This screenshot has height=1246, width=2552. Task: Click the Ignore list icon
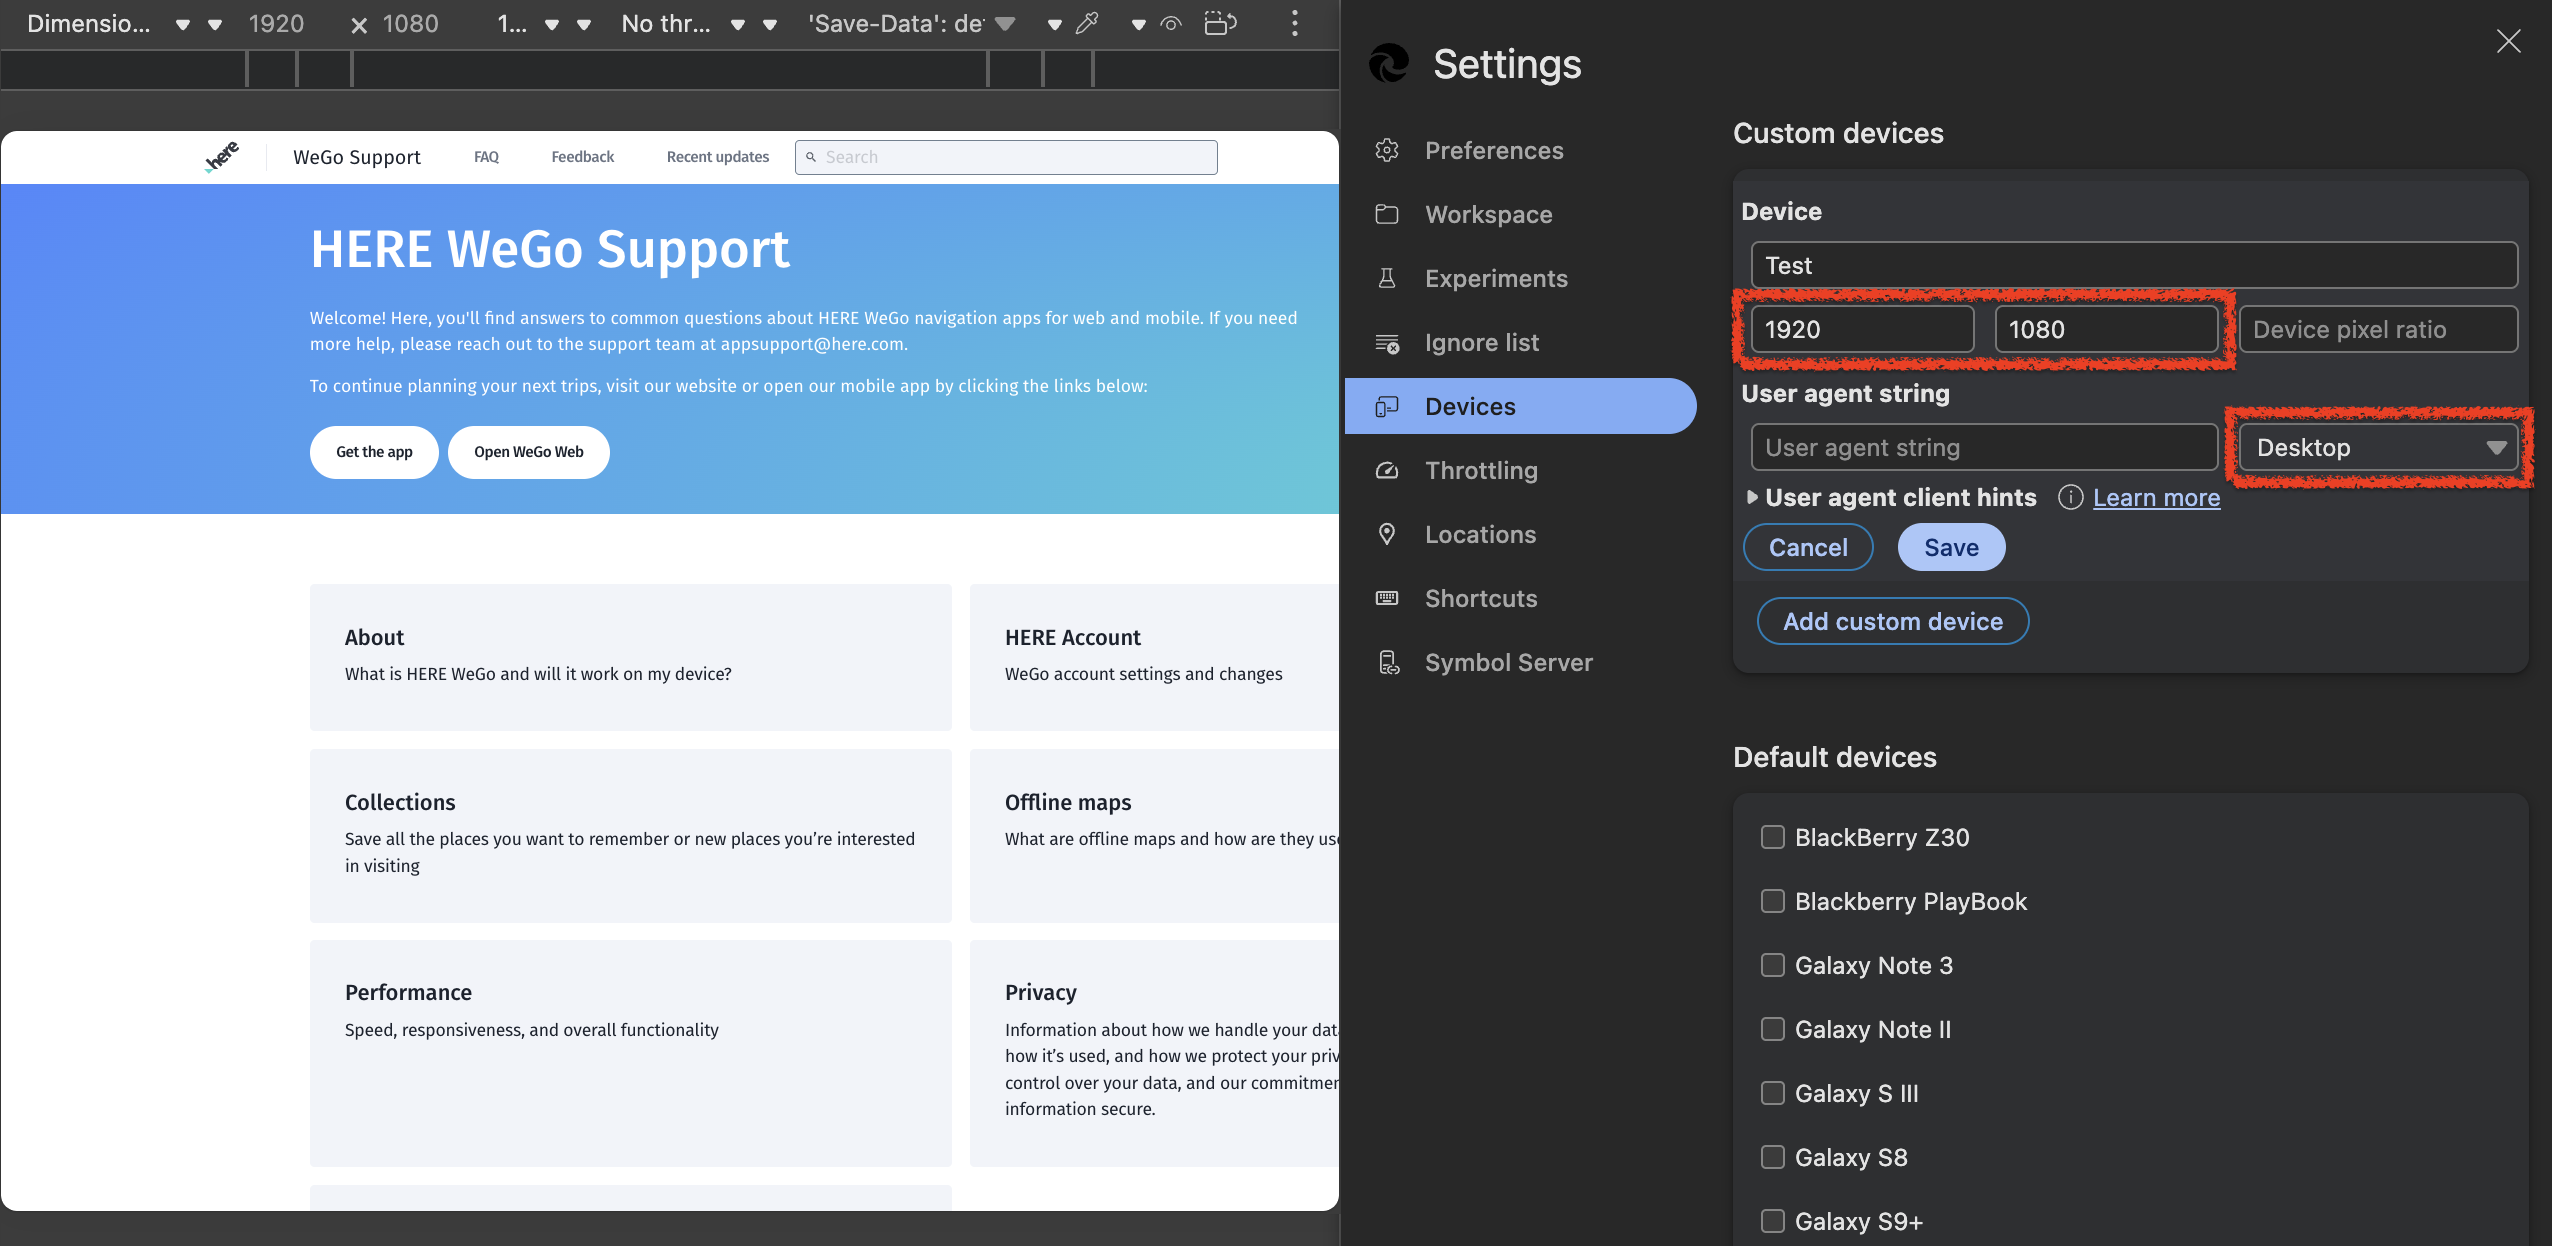[x=1387, y=342]
